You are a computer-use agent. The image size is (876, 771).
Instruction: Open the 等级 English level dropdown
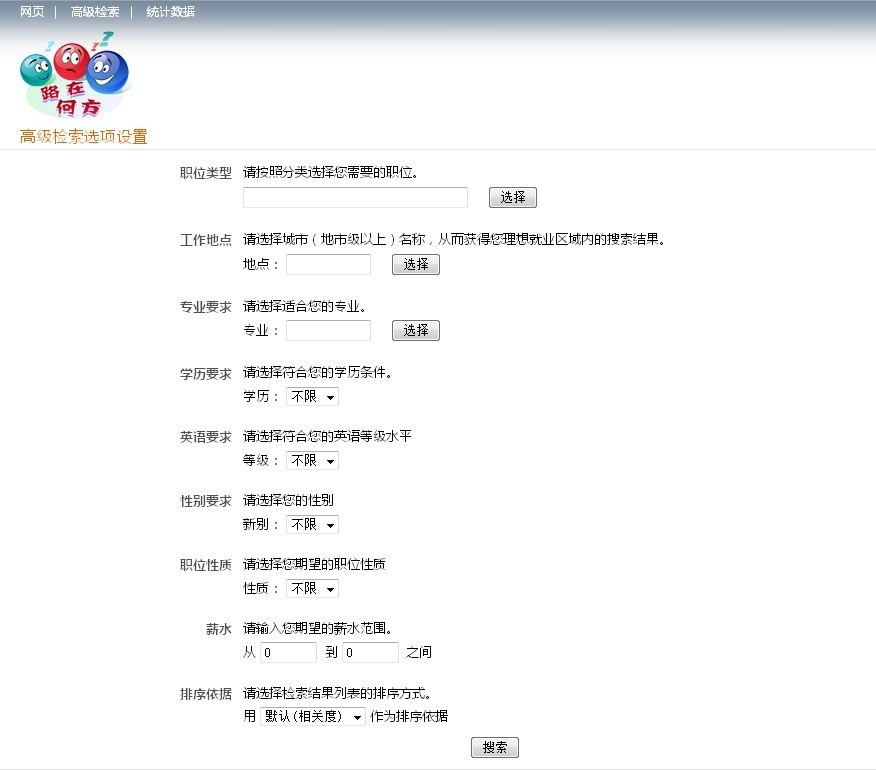click(312, 460)
